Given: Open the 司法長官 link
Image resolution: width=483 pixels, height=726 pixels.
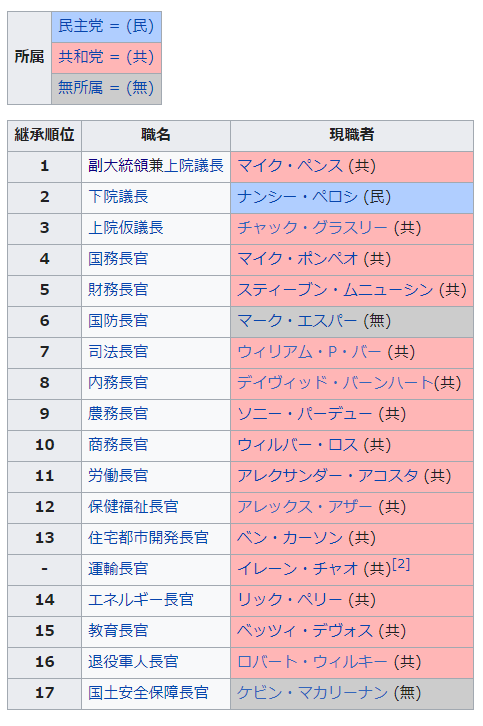Looking at the screenshot, I should coord(119,352).
